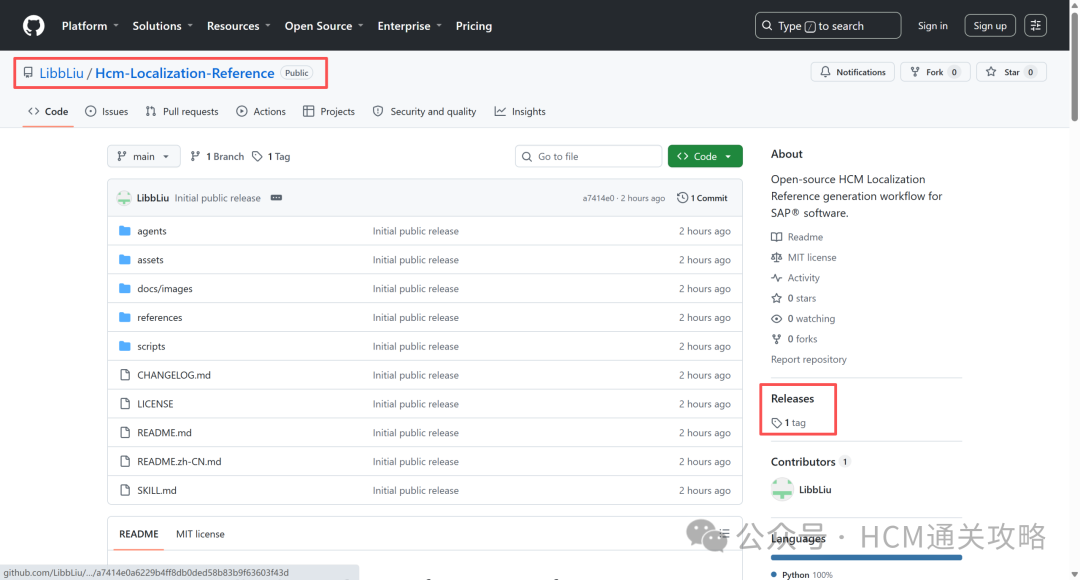Viewport: 1080px width, 580px height.
Task: Open the LICENSE file
Action: (155, 404)
